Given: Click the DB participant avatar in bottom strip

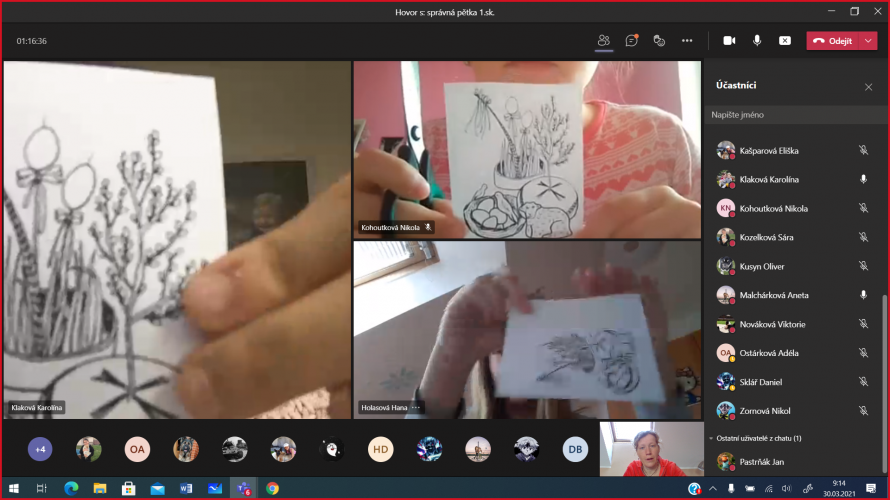Looking at the screenshot, I should point(575,449).
